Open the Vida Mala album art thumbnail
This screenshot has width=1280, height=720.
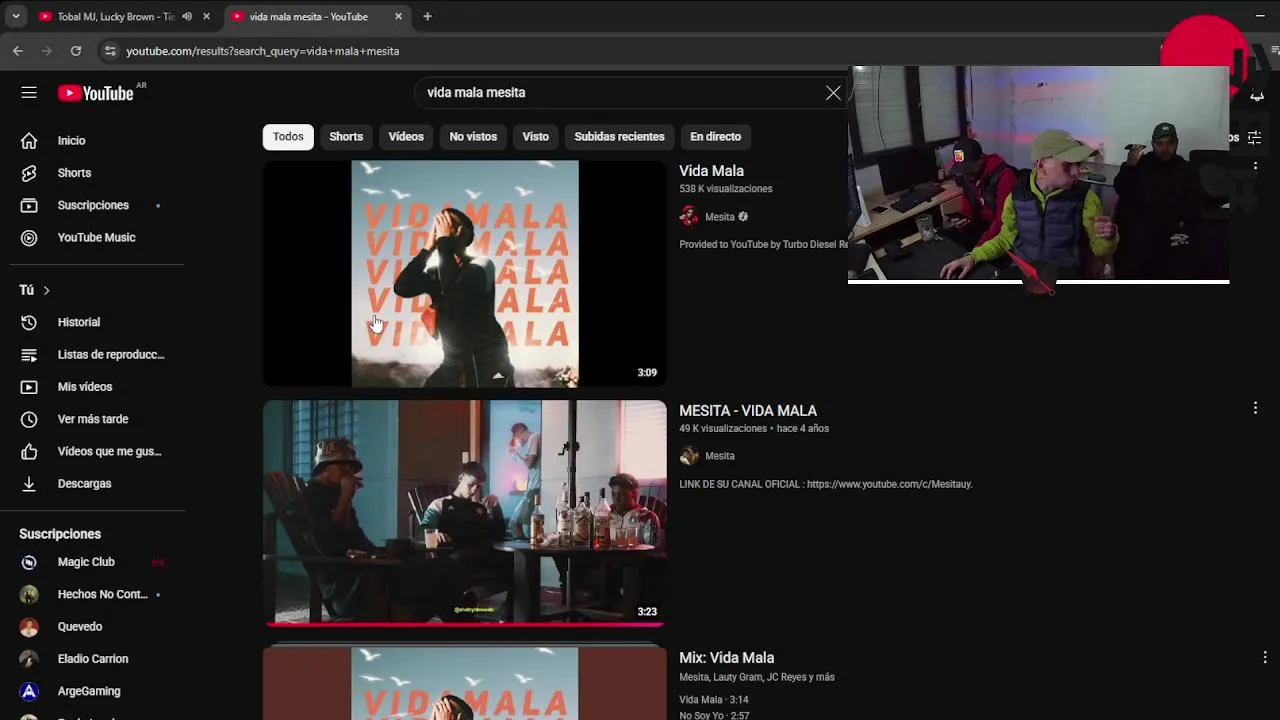464,273
